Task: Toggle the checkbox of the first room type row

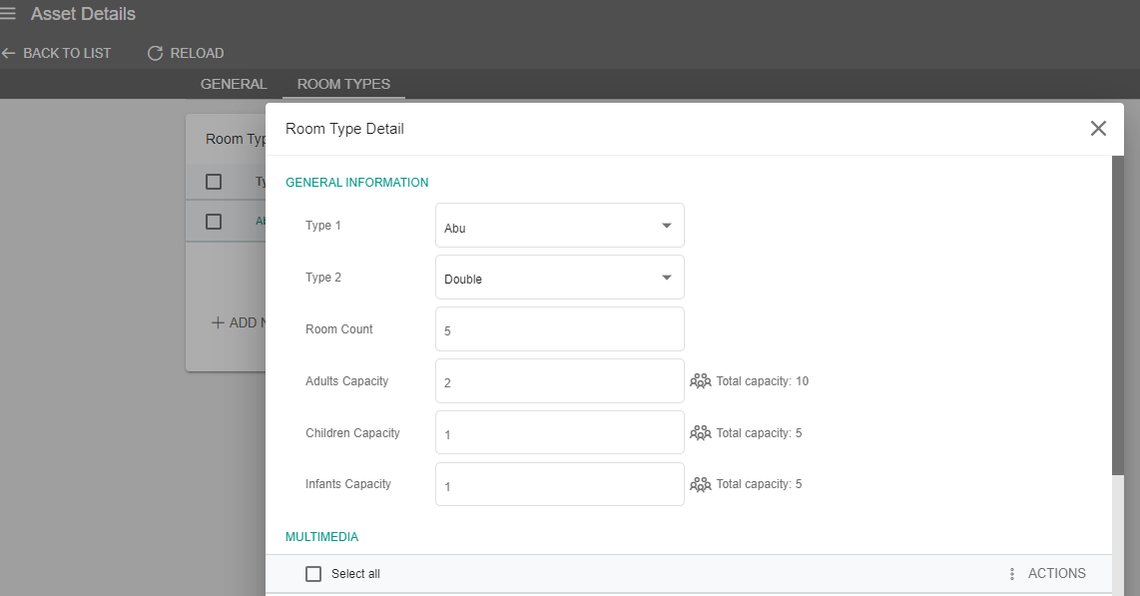Action: (214, 221)
